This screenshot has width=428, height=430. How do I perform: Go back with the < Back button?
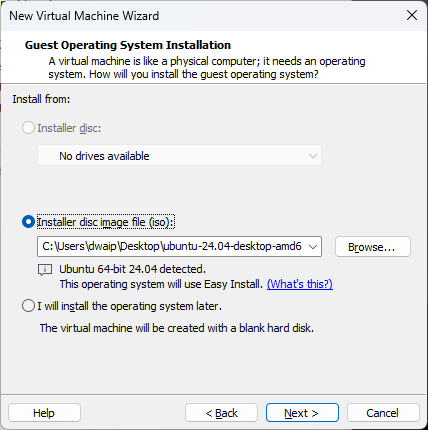(221, 413)
